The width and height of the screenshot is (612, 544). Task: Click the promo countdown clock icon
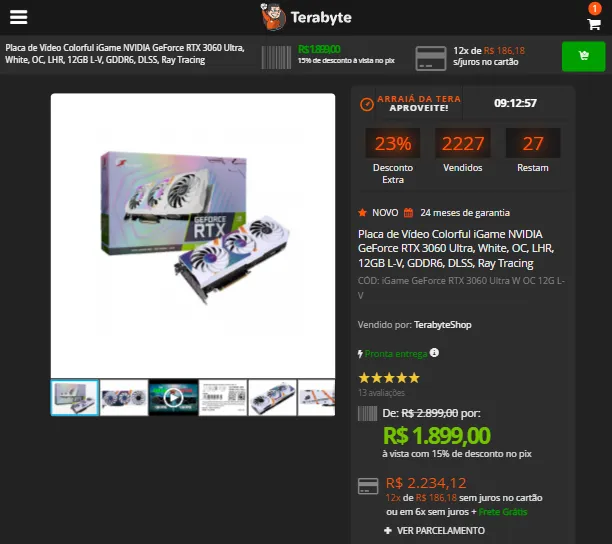366,104
